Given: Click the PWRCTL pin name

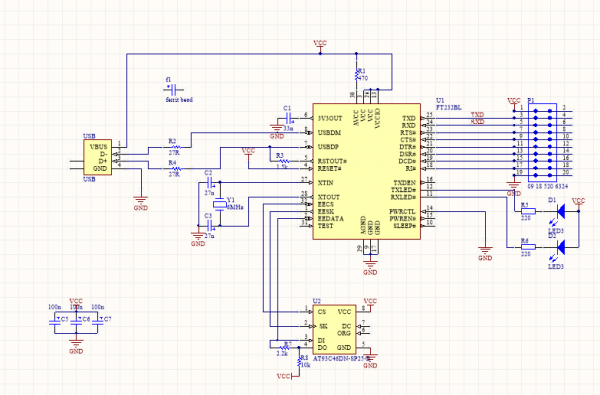Looking at the screenshot, I should pyautogui.click(x=403, y=211).
